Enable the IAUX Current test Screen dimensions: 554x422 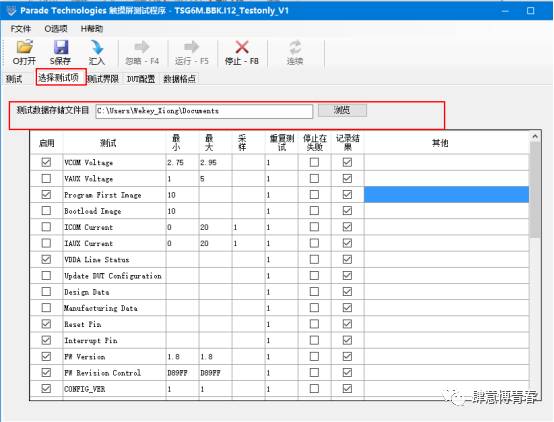(x=46, y=243)
